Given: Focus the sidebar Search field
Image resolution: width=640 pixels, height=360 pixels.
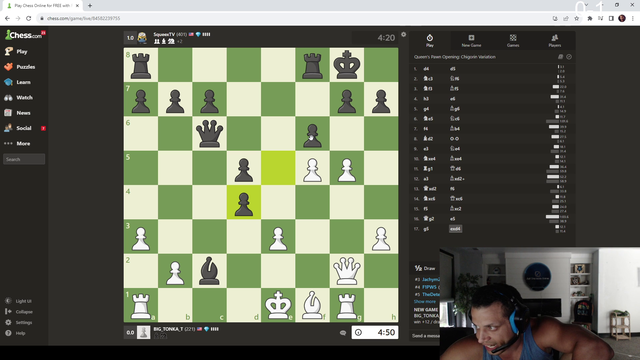Looking at the screenshot, I should pyautogui.click(x=24, y=159).
